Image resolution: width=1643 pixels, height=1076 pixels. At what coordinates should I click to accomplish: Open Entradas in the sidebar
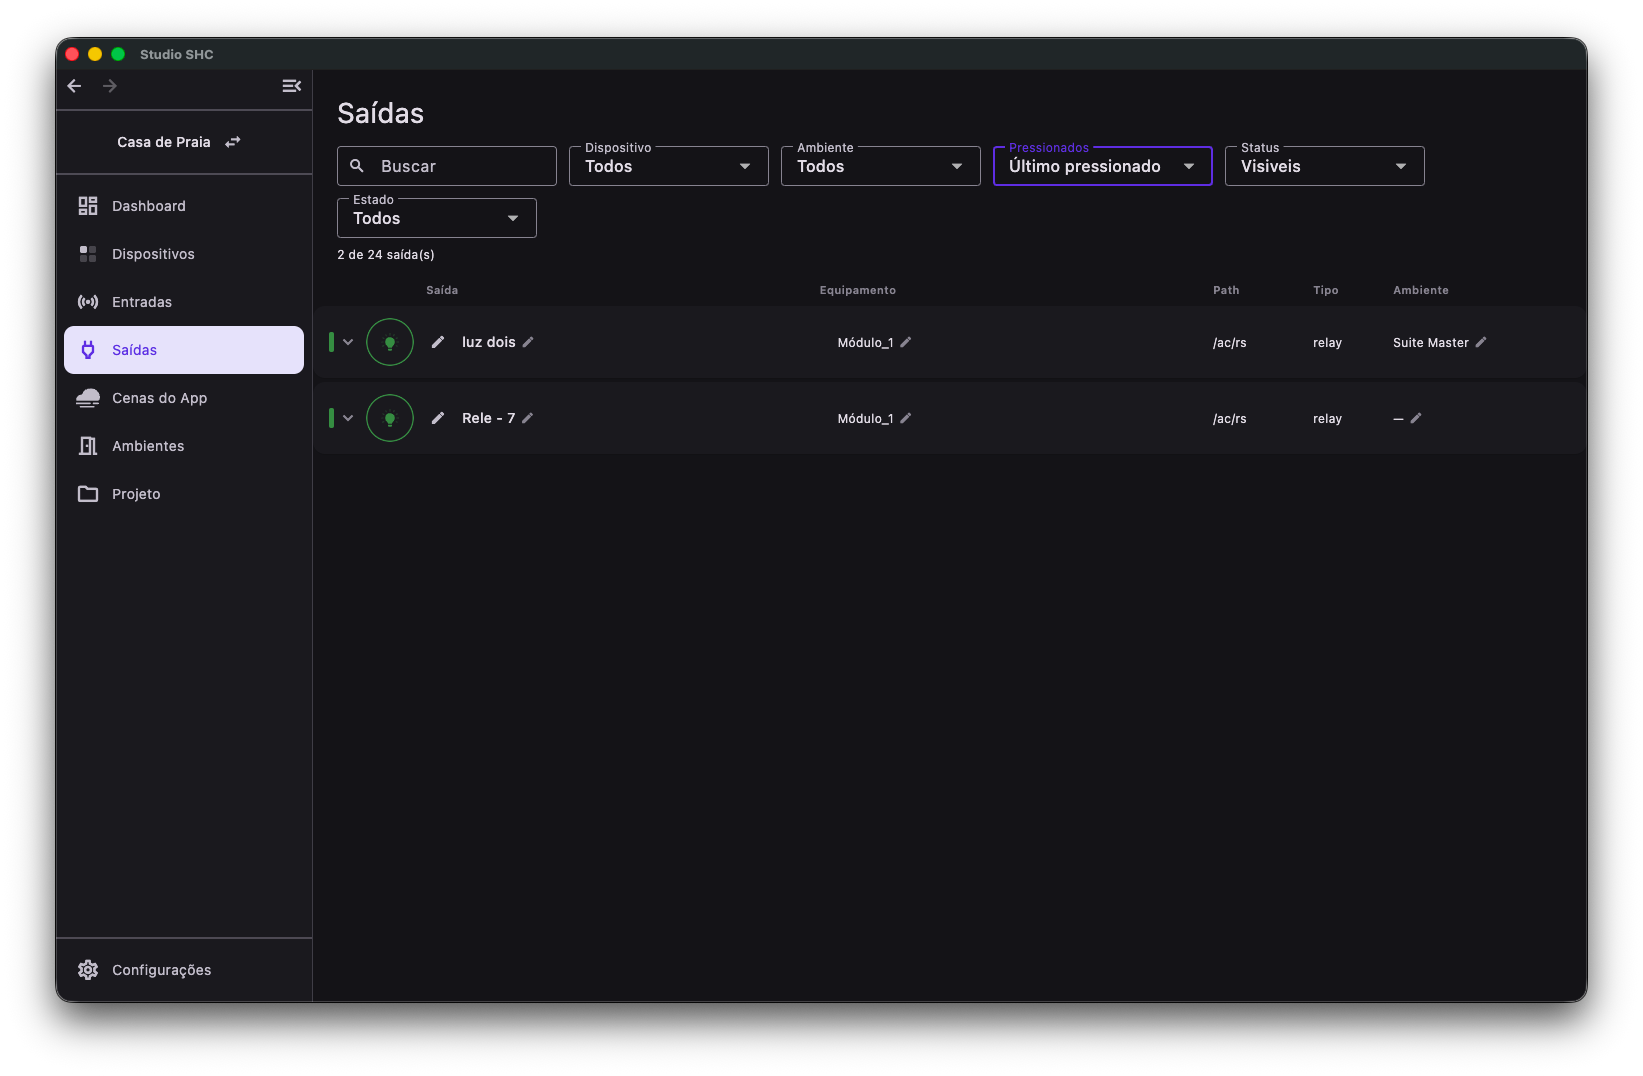point(184,302)
